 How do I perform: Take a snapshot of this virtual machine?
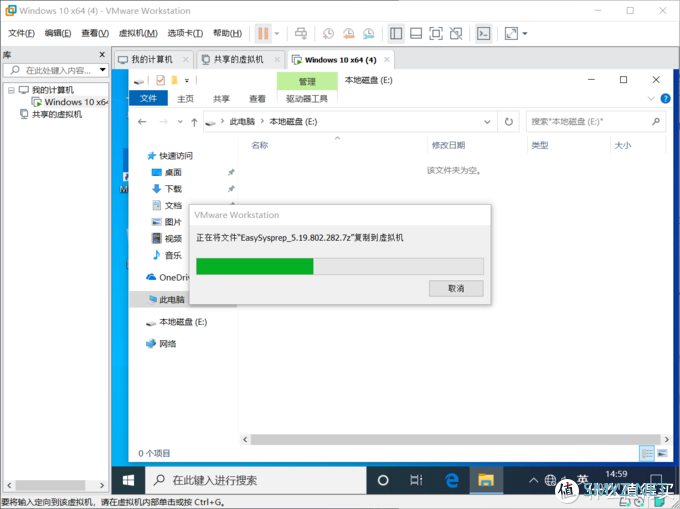coord(328,33)
